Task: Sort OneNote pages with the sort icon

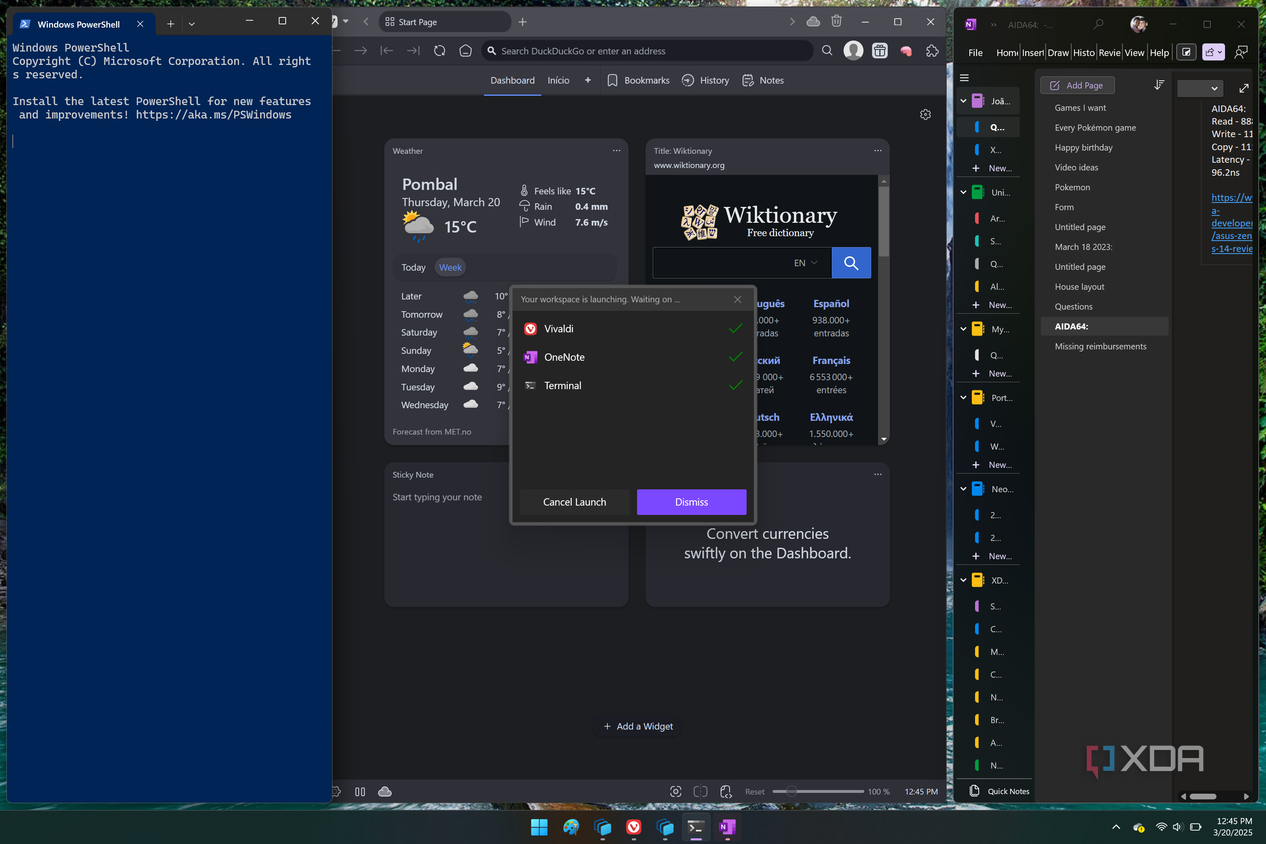Action: click(1159, 85)
